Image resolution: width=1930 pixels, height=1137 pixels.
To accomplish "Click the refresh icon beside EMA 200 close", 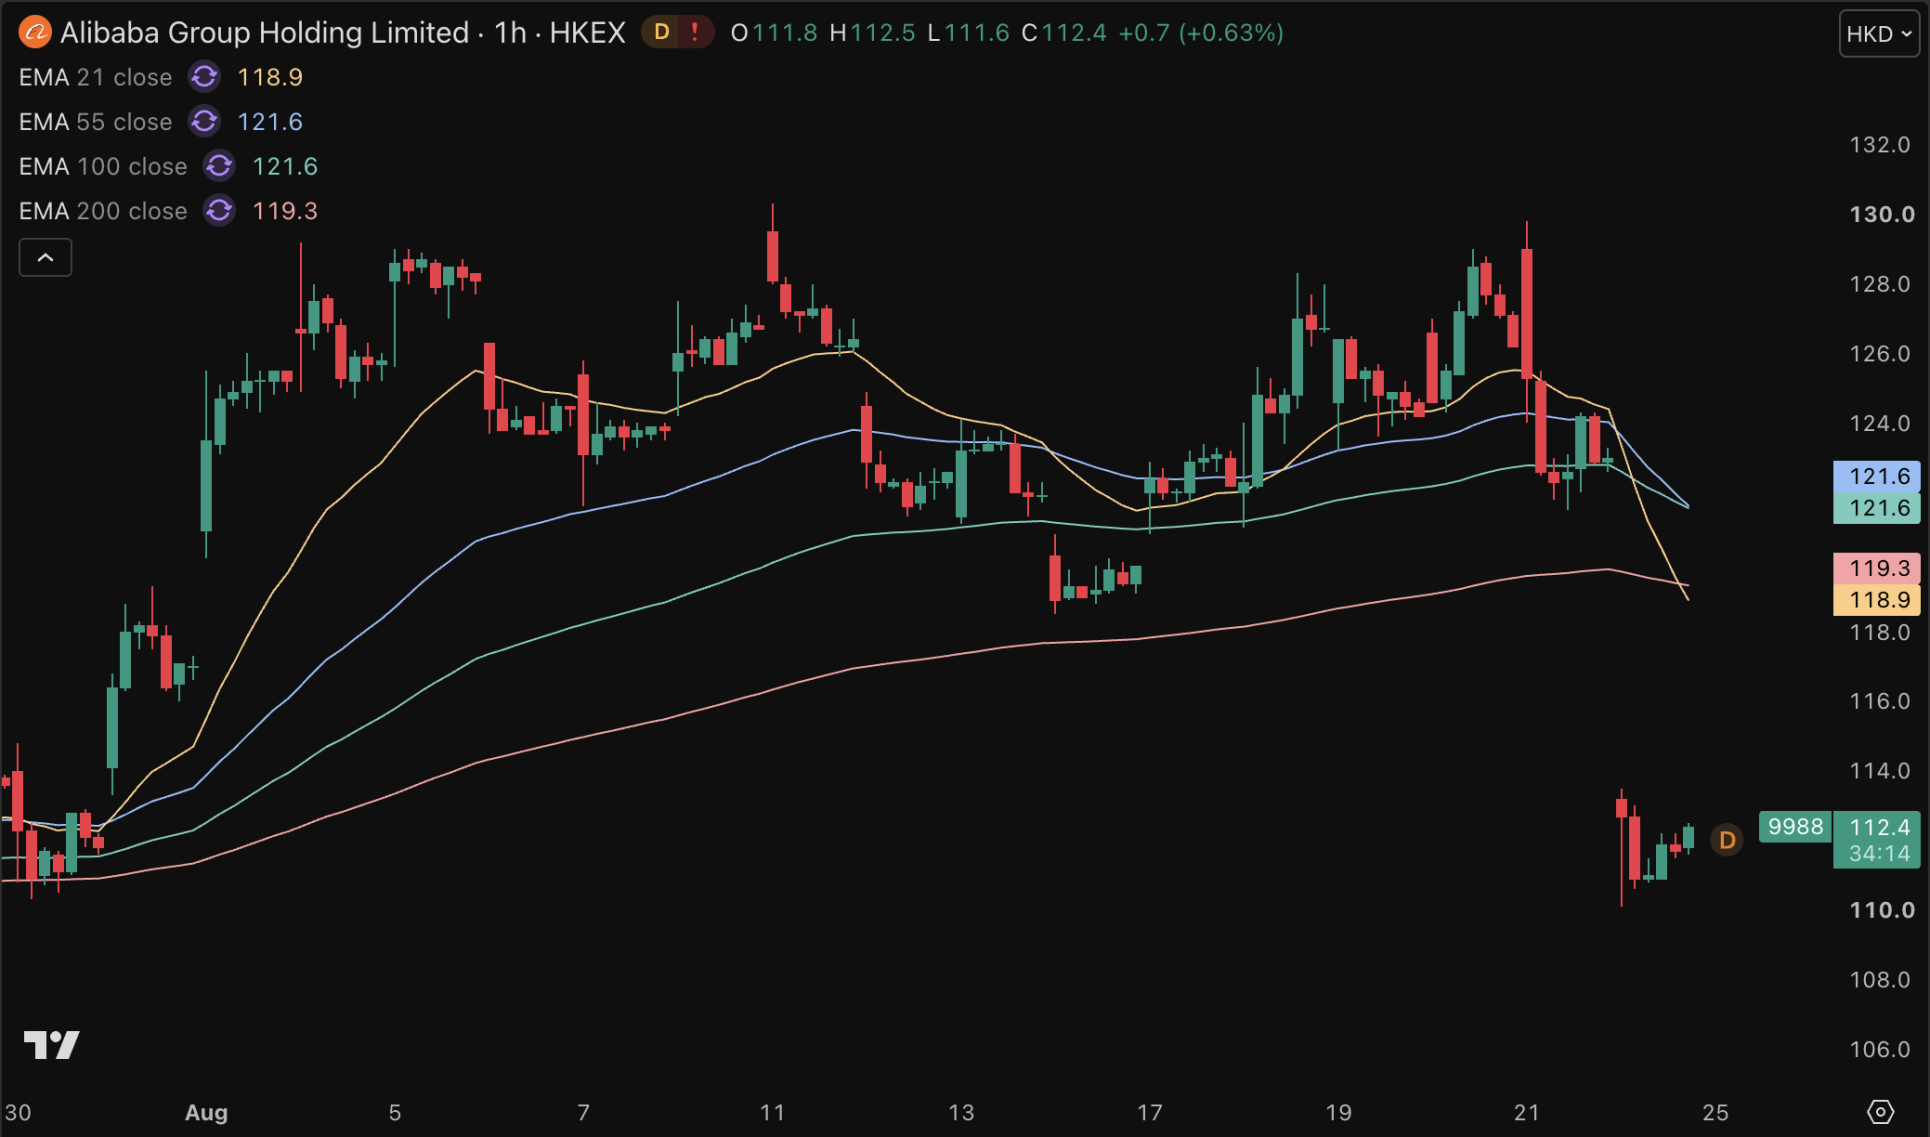I will click(x=220, y=211).
